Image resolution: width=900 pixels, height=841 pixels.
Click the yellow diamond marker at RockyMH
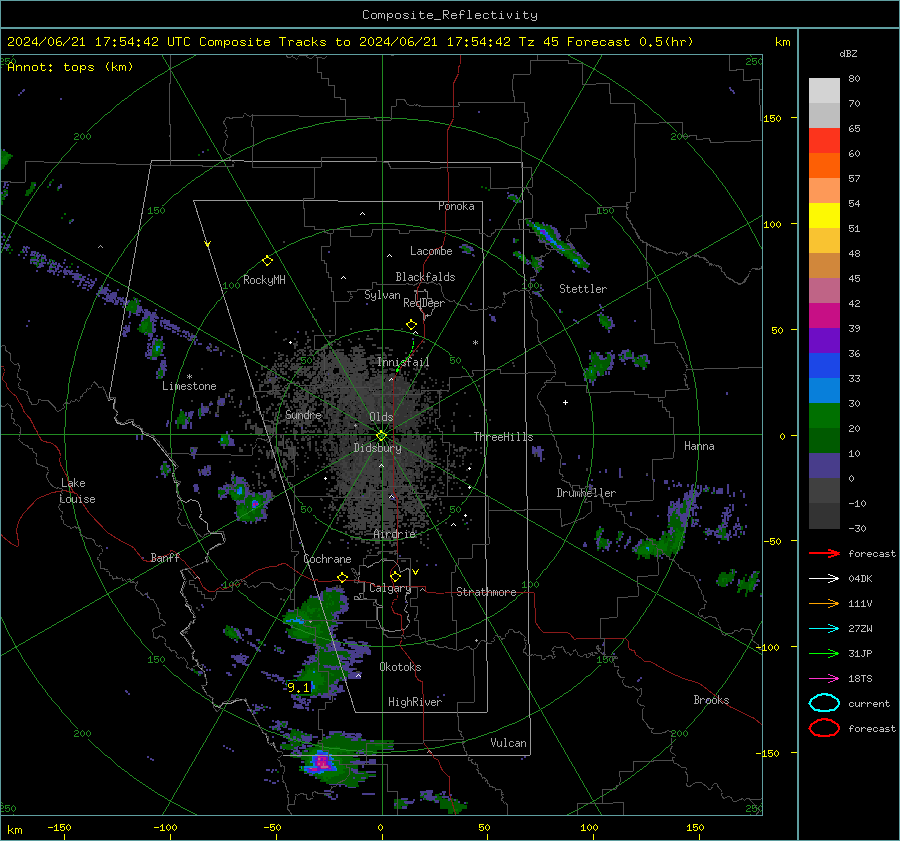coord(267,261)
